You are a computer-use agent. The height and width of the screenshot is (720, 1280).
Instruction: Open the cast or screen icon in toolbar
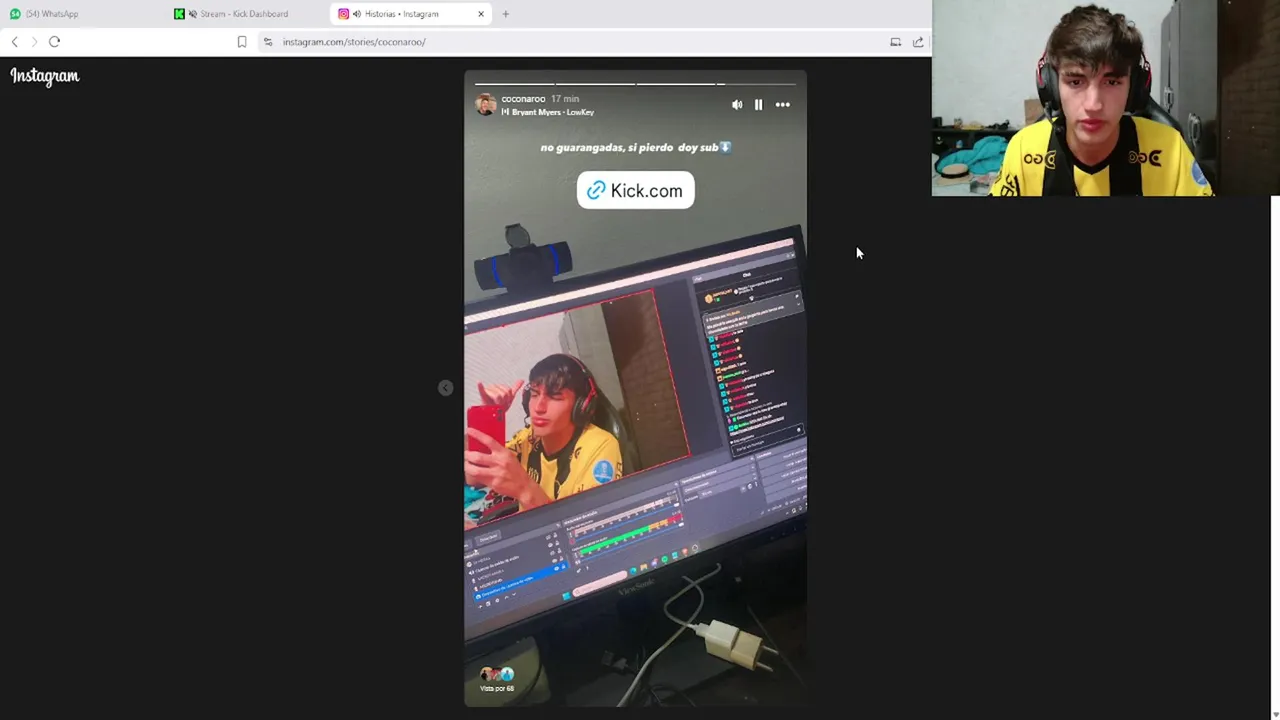pos(895,42)
